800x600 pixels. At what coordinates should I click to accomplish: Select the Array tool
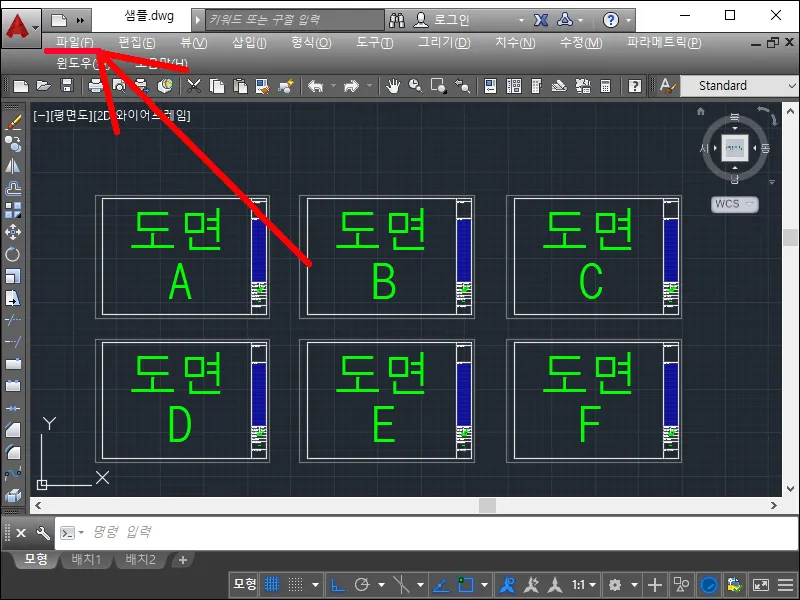(13, 210)
